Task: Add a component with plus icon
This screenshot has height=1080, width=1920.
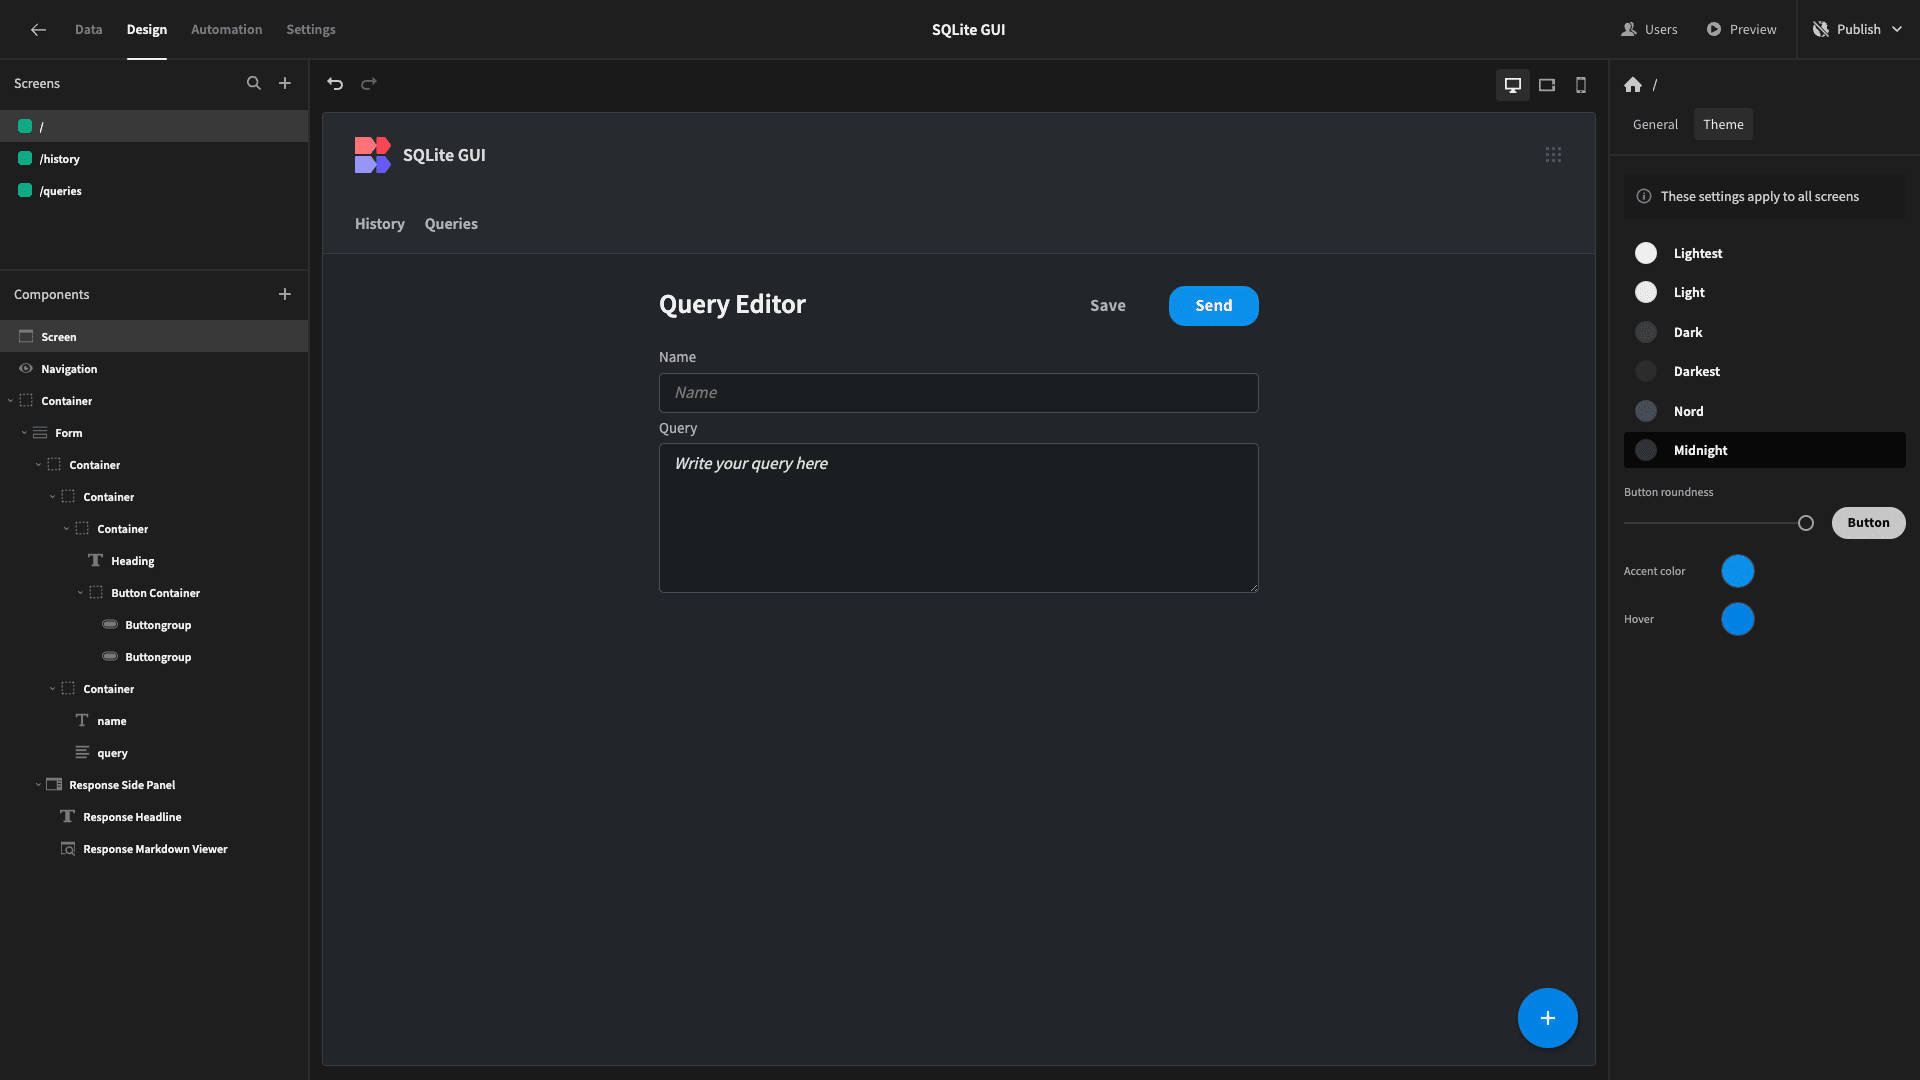Action: [285, 294]
